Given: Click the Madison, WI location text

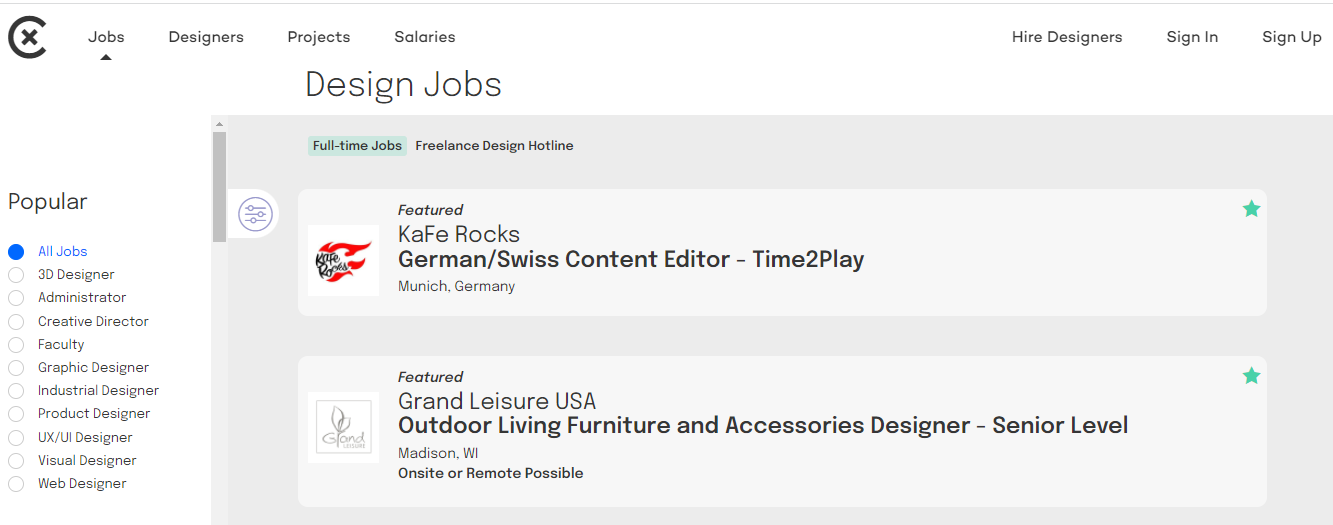Looking at the screenshot, I should (x=438, y=454).
